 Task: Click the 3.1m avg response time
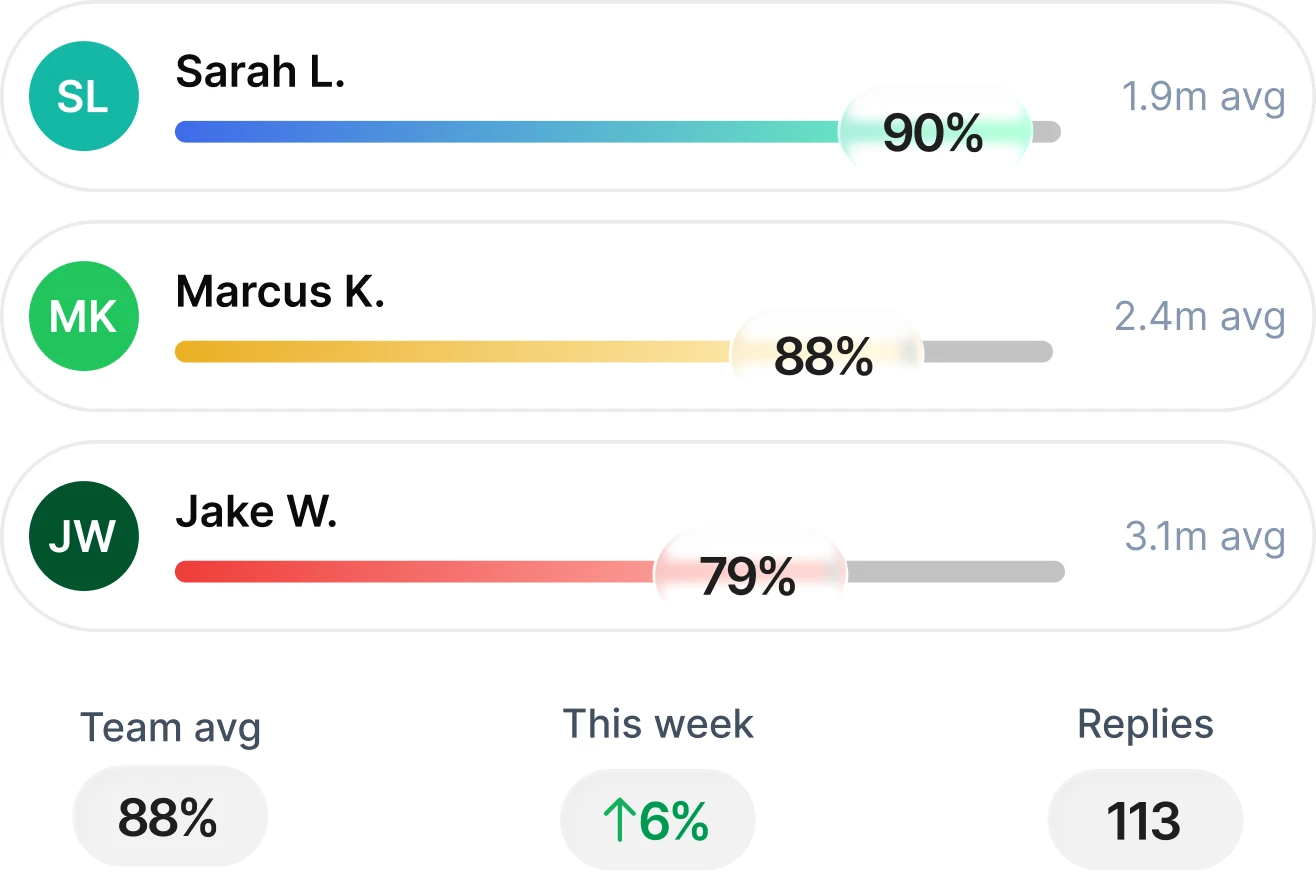pos(1205,537)
